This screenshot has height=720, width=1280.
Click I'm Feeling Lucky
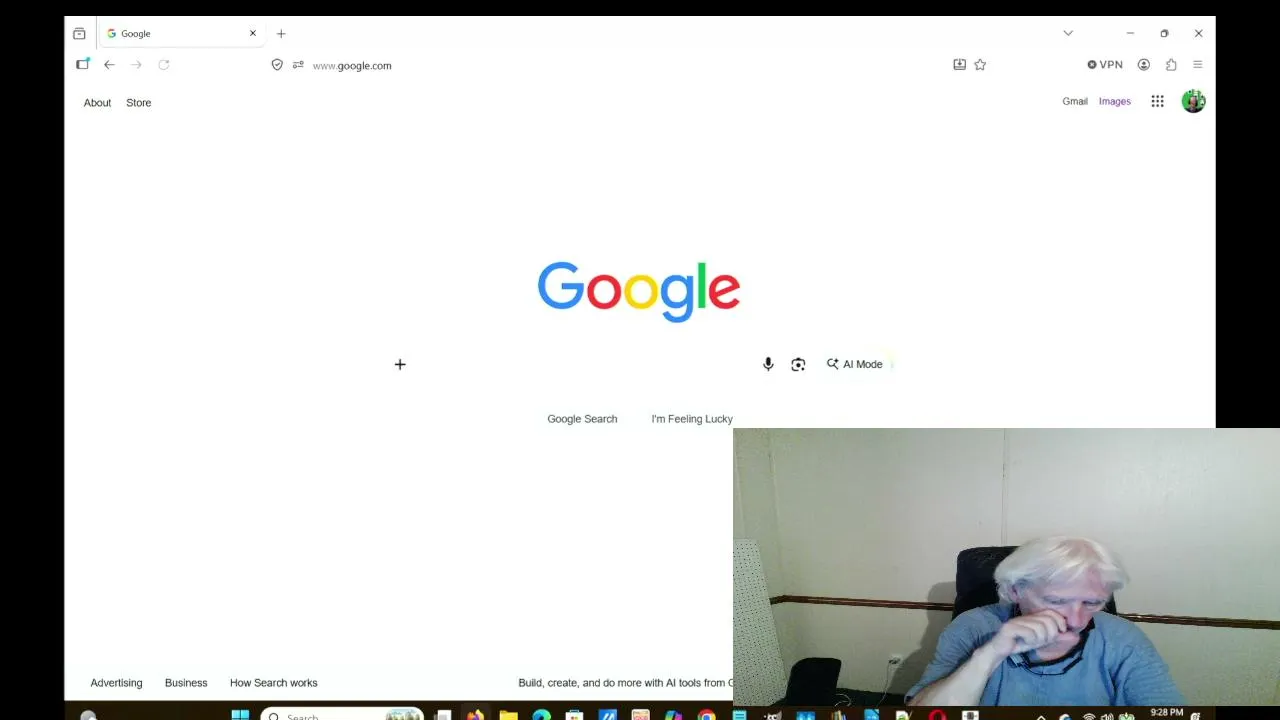[x=692, y=419]
